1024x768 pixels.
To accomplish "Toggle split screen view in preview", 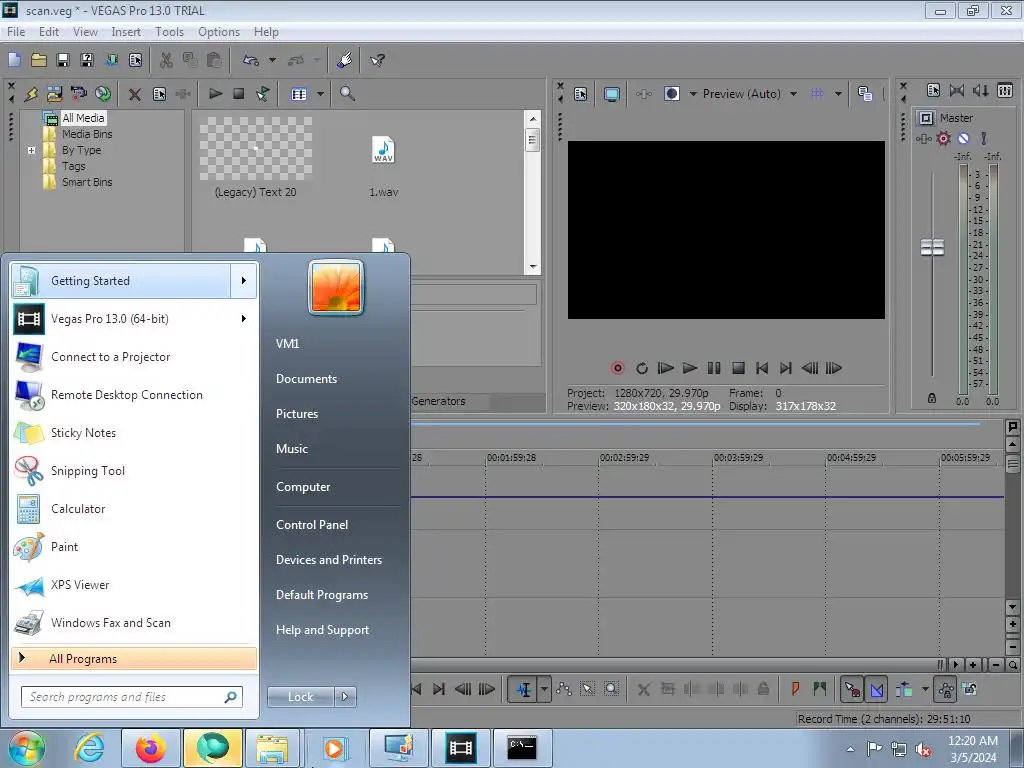I will pyautogui.click(x=671, y=94).
